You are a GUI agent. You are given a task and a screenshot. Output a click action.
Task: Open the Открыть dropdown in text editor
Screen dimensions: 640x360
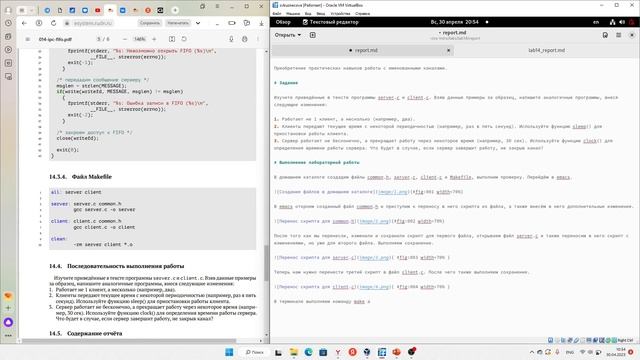pos(288,35)
